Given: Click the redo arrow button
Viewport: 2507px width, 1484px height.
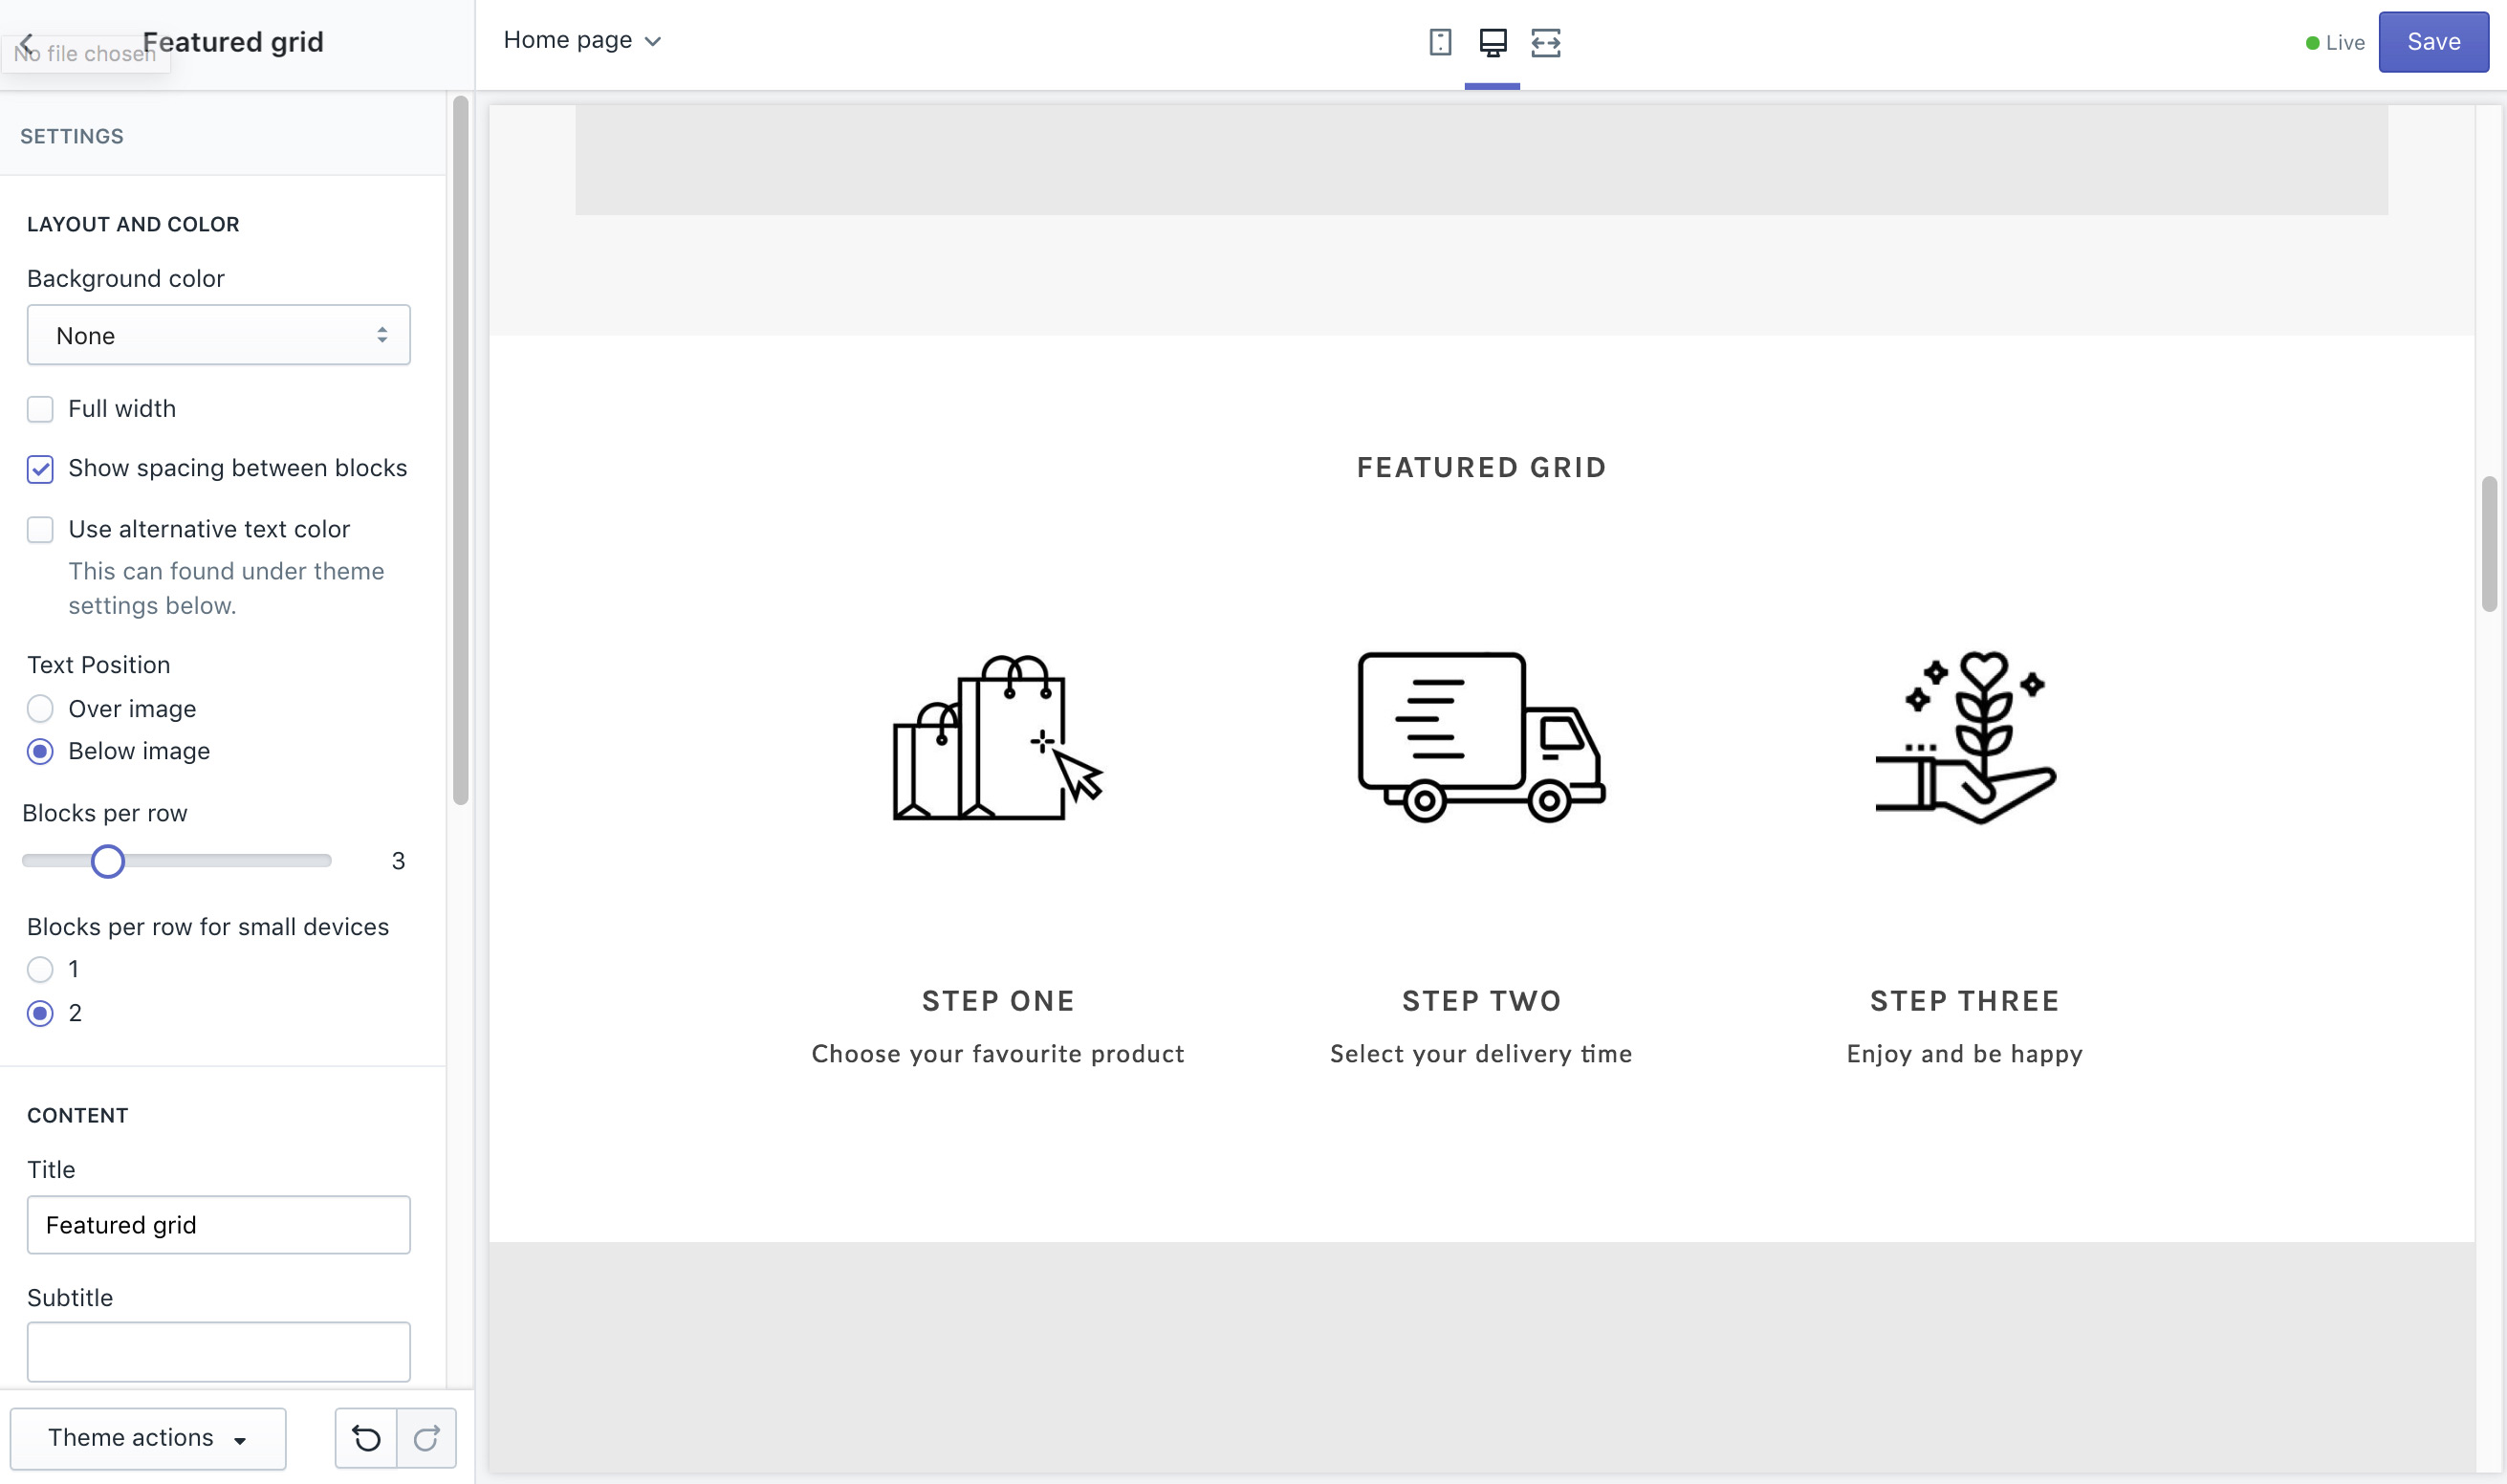Looking at the screenshot, I should click(427, 1438).
